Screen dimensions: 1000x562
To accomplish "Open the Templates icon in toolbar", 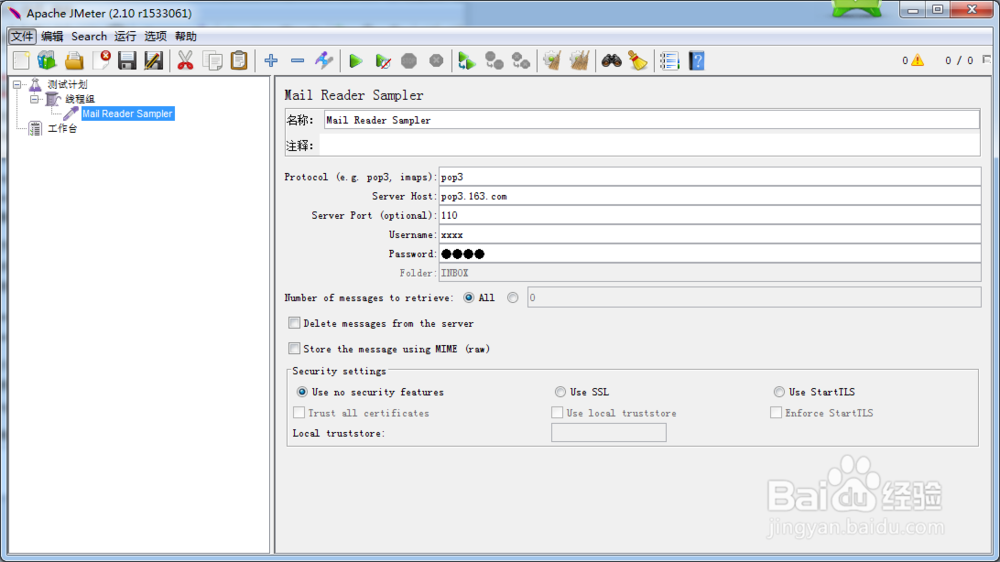I will click(47, 61).
